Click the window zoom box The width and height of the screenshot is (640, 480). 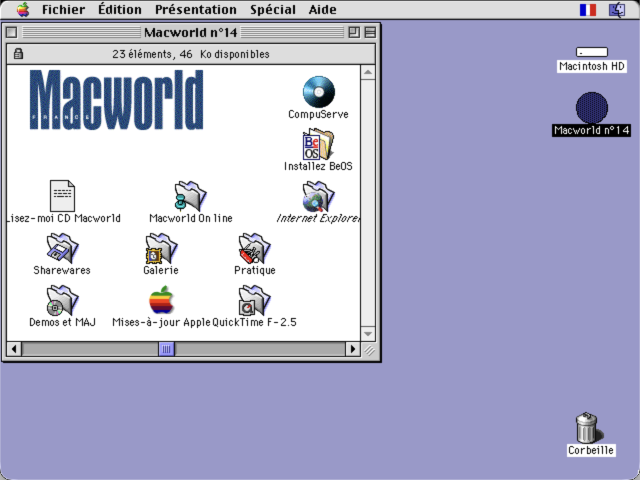[x=354, y=32]
